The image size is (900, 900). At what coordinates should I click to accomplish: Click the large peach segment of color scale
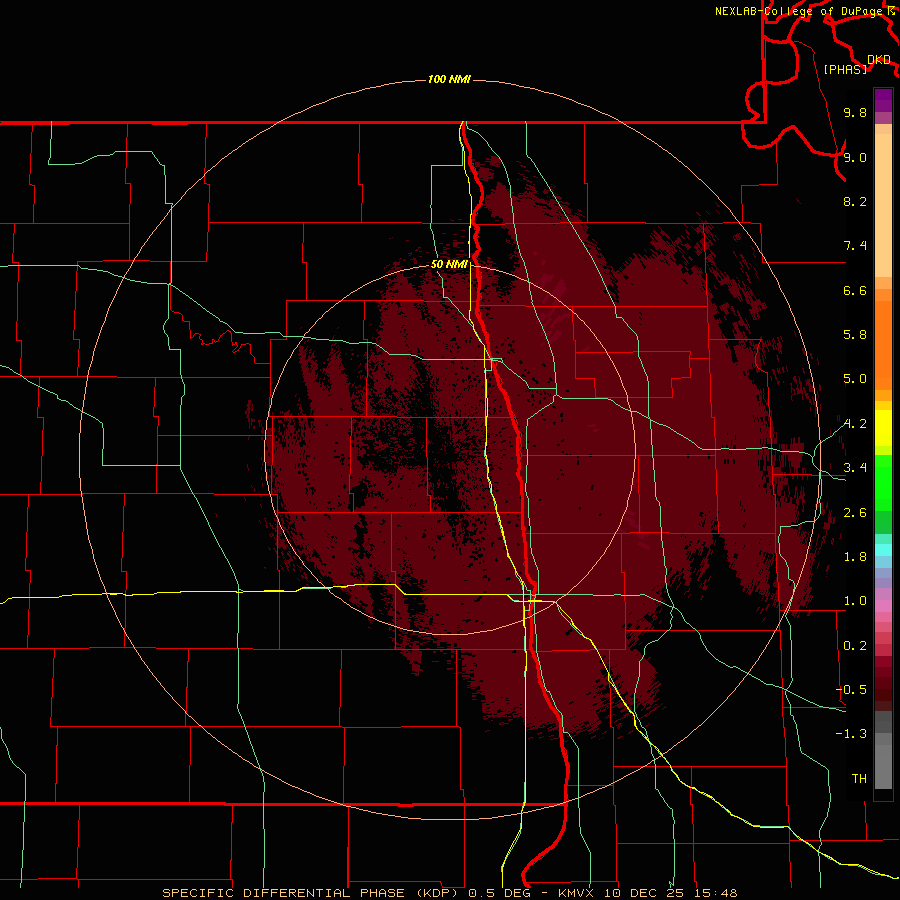[883, 207]
